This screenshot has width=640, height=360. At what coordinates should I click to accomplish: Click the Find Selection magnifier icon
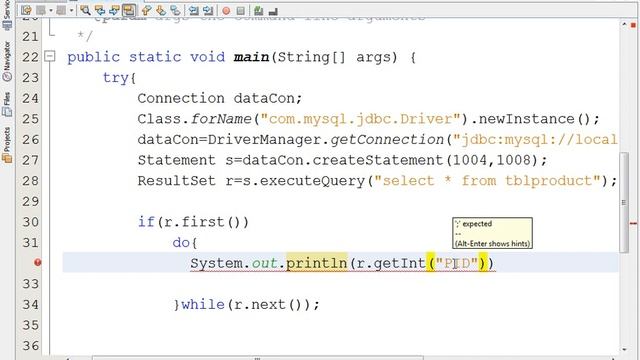85,10
